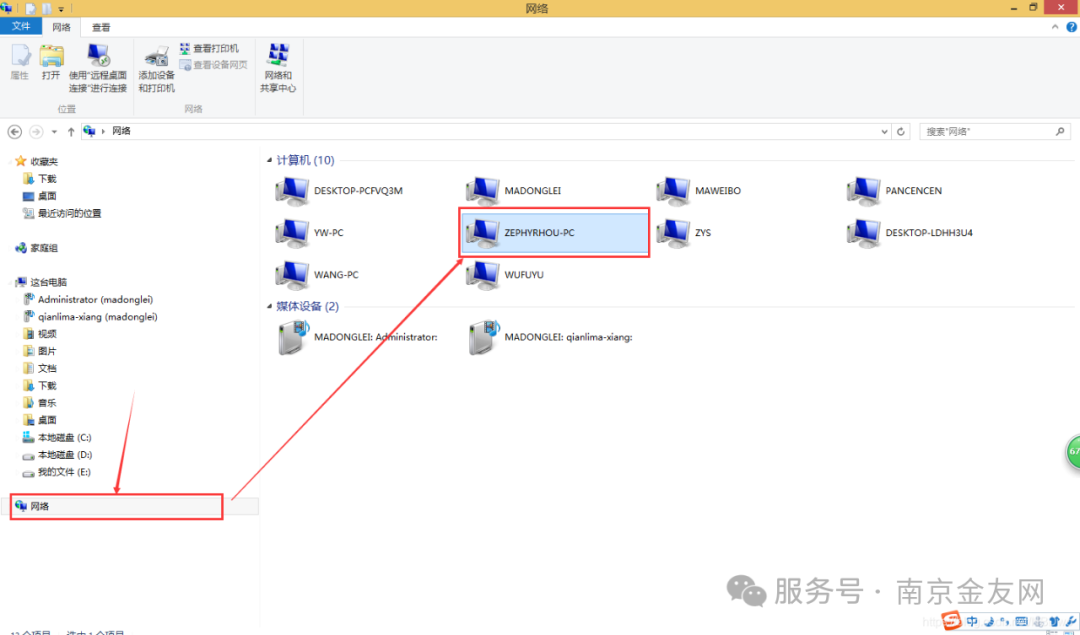This screenshot has width=1080, height=635.
Task: Select the ZEPHYRHOU-PC computer
Action: pos(554,233)
